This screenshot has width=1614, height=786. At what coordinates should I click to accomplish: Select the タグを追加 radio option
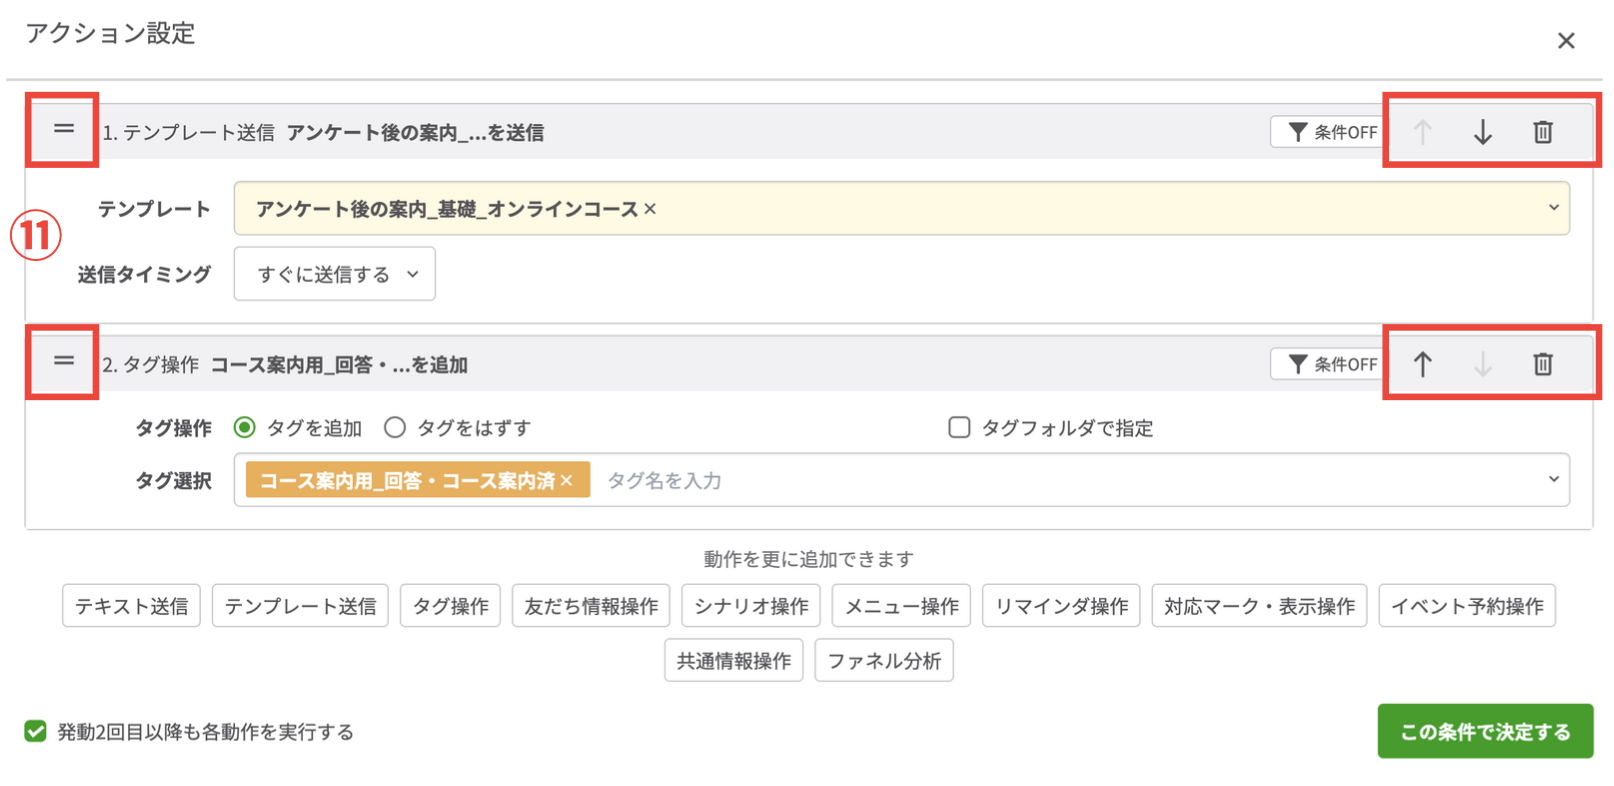[245, 428]
